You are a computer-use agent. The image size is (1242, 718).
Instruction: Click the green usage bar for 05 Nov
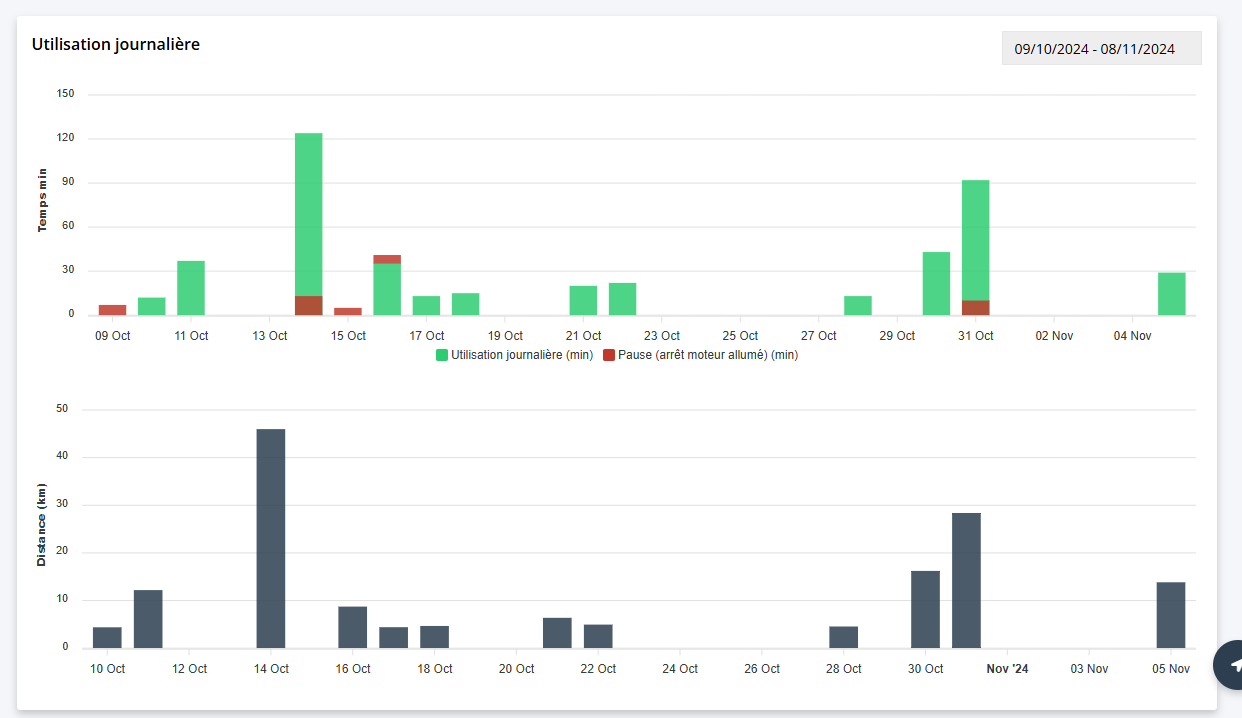pyautogui.click(x=1172, y=294)
